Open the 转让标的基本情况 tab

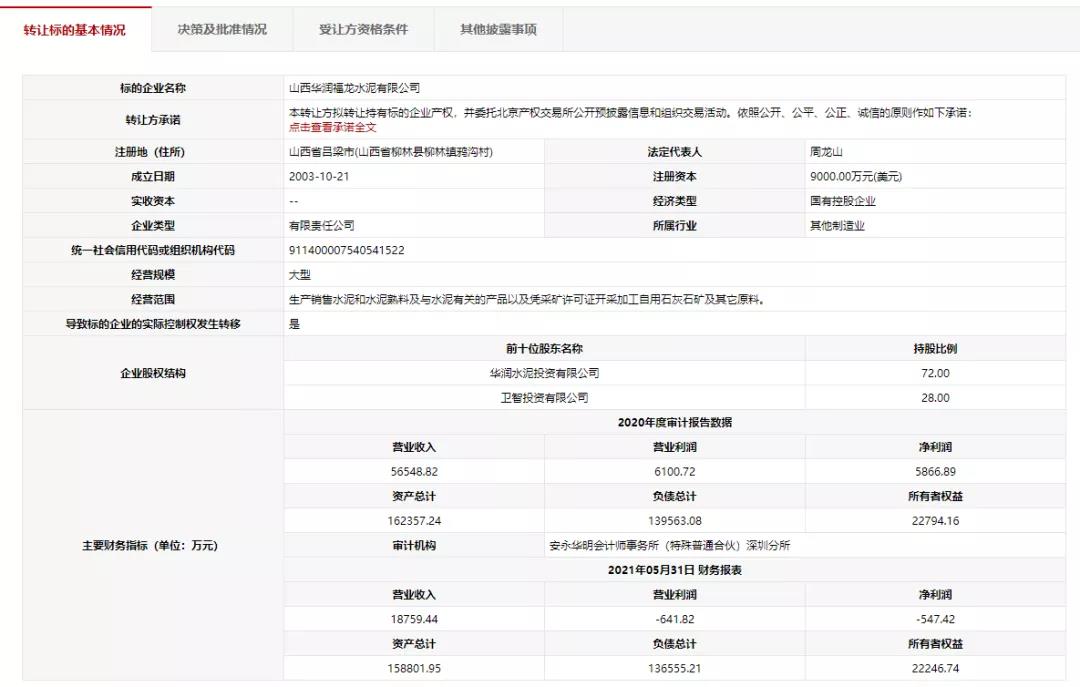75,30
